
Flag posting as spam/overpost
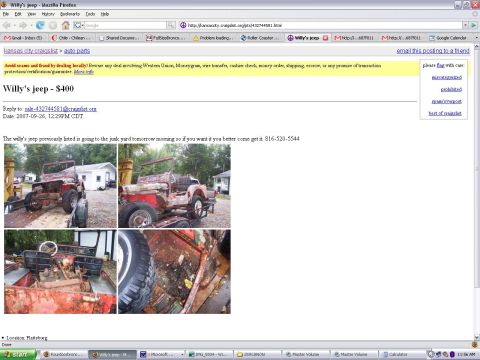click(447, 101)
